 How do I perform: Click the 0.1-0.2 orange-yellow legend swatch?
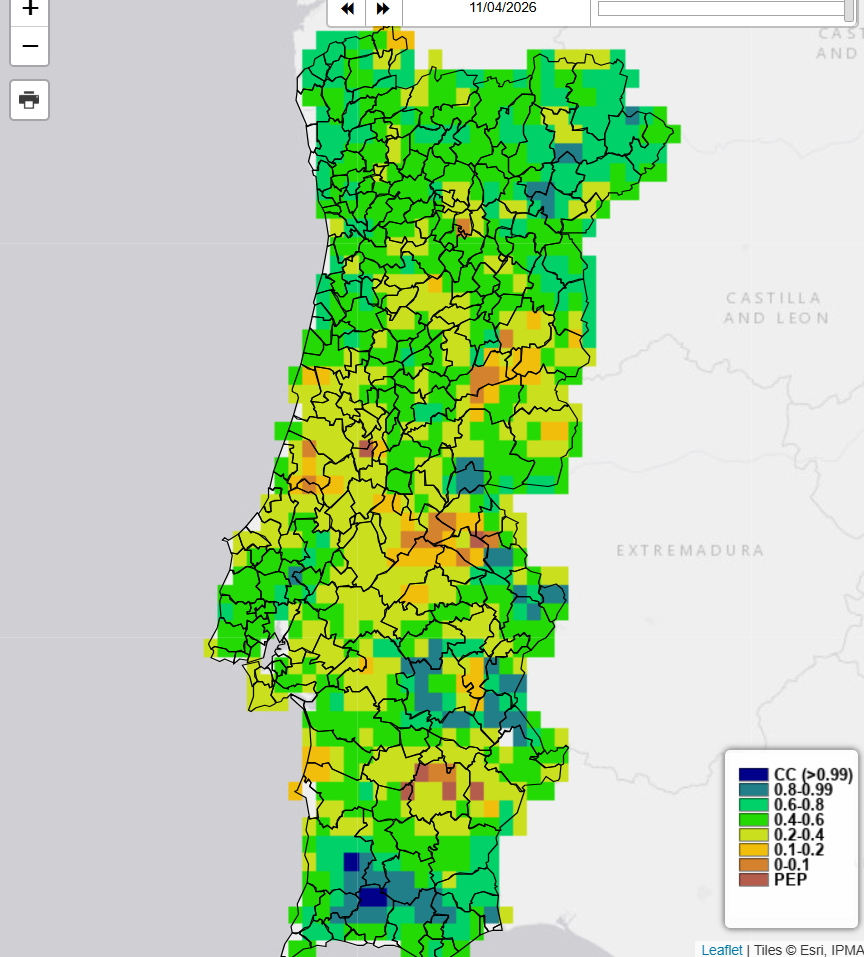753,850
